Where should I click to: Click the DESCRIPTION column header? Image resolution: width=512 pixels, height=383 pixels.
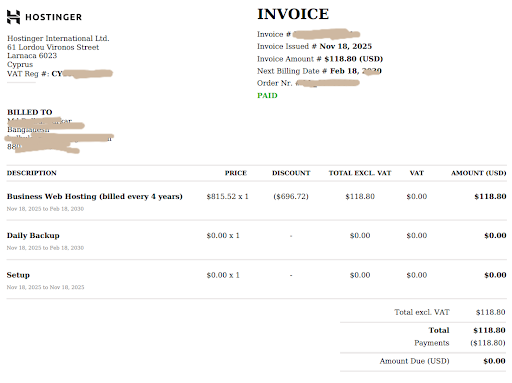(32, 173)
